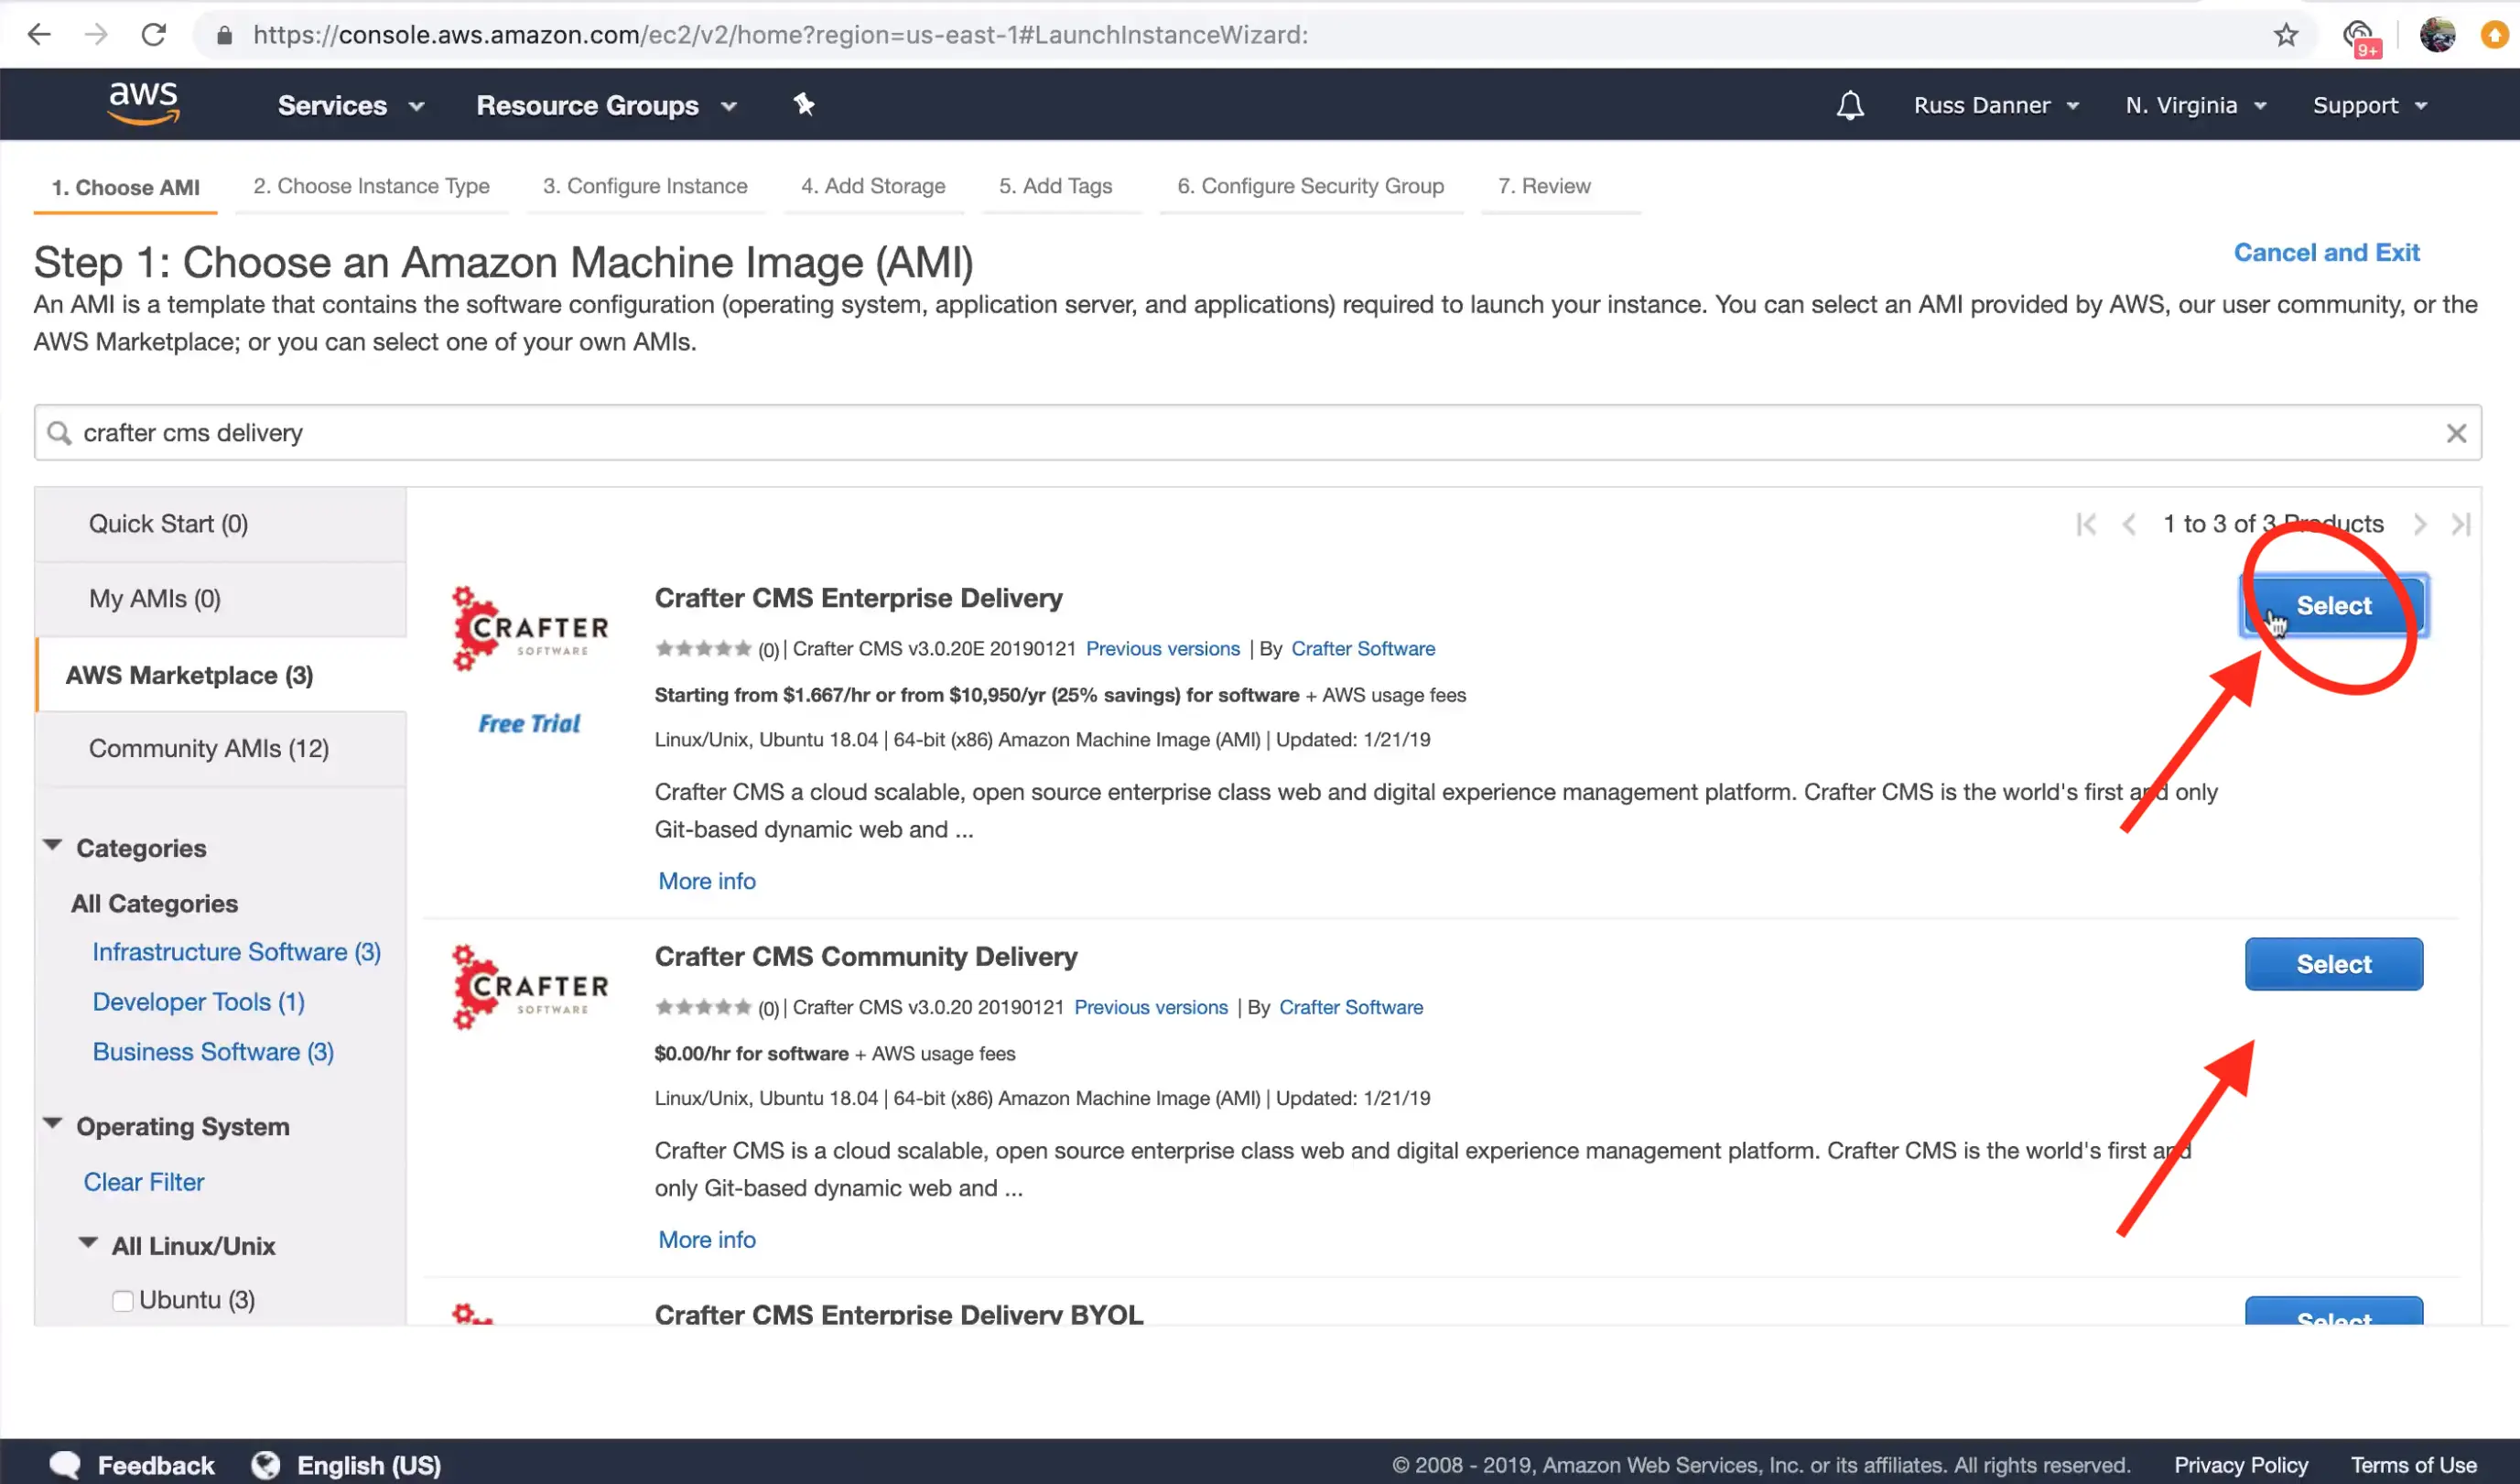
Task: Collapse the Categories section
Action: [x=53, y=846]
